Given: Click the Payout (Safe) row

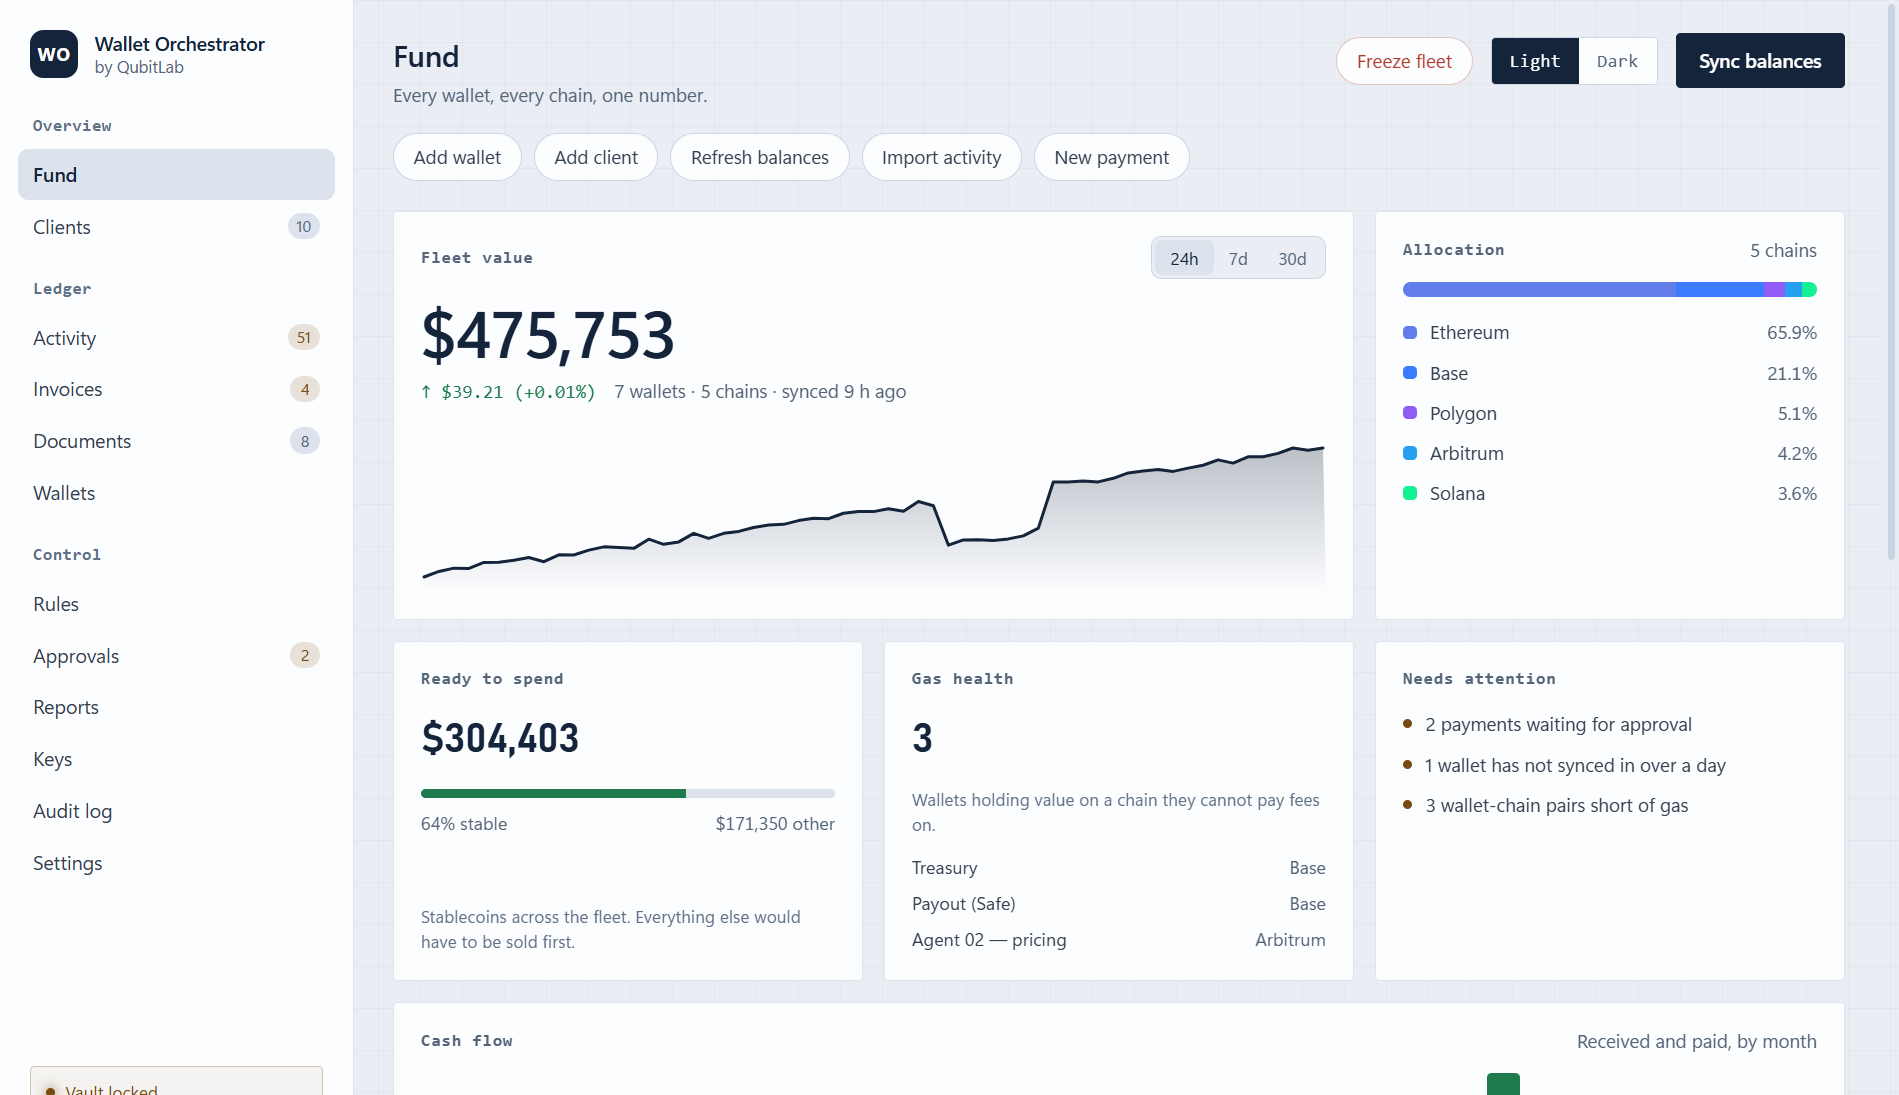Looking at the screenshot, I should click(1118, 904).
